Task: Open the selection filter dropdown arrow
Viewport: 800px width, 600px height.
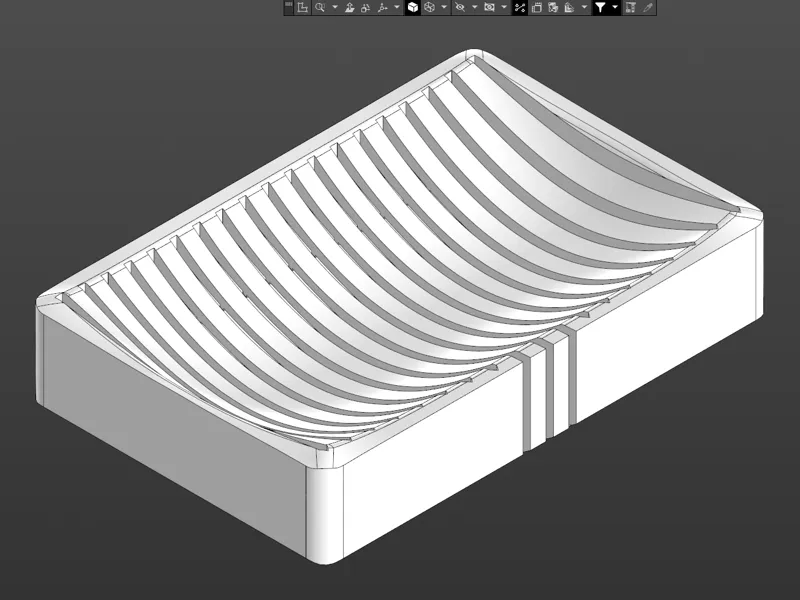Action: [615, 7]
